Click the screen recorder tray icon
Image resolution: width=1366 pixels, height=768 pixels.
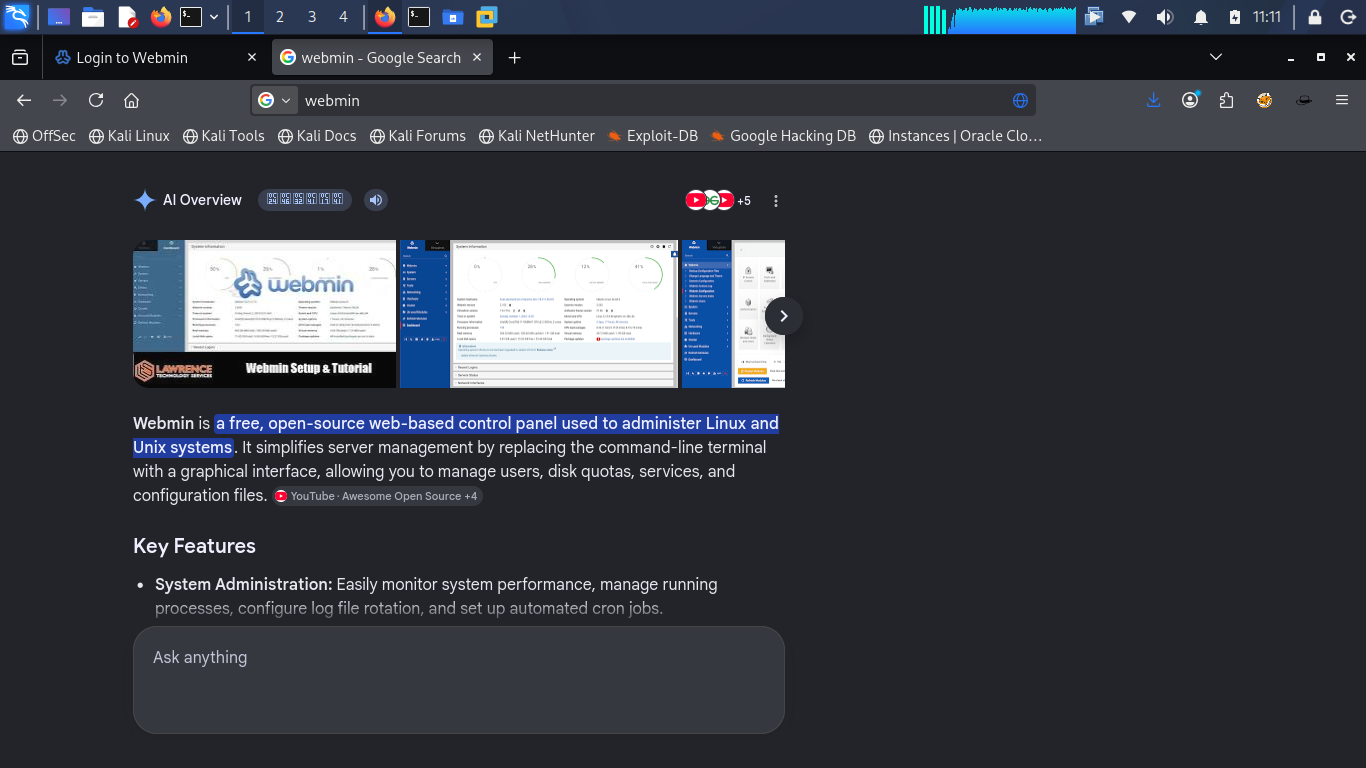coord(1094,17)
